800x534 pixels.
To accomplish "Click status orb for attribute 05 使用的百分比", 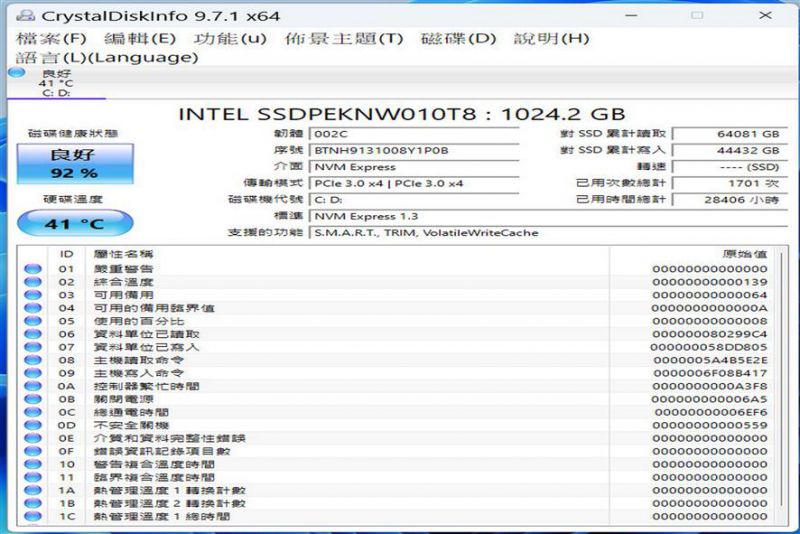I will click(x=32, y=321).
